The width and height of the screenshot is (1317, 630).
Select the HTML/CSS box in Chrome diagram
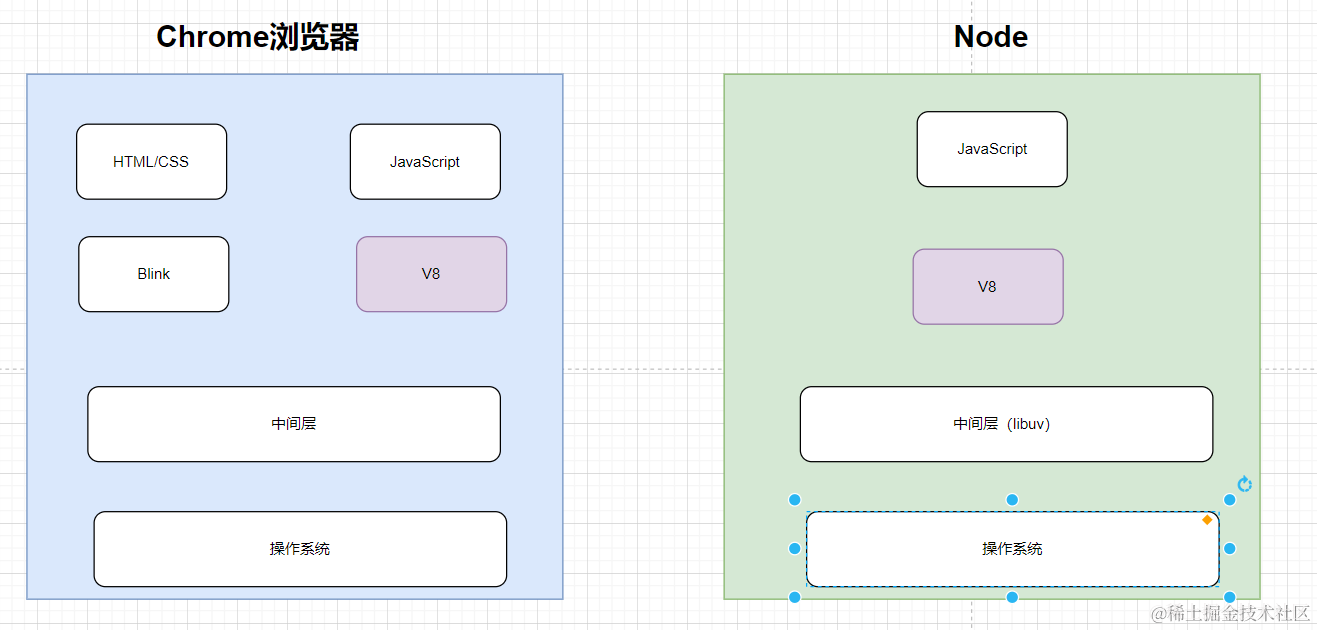[152, 162]
